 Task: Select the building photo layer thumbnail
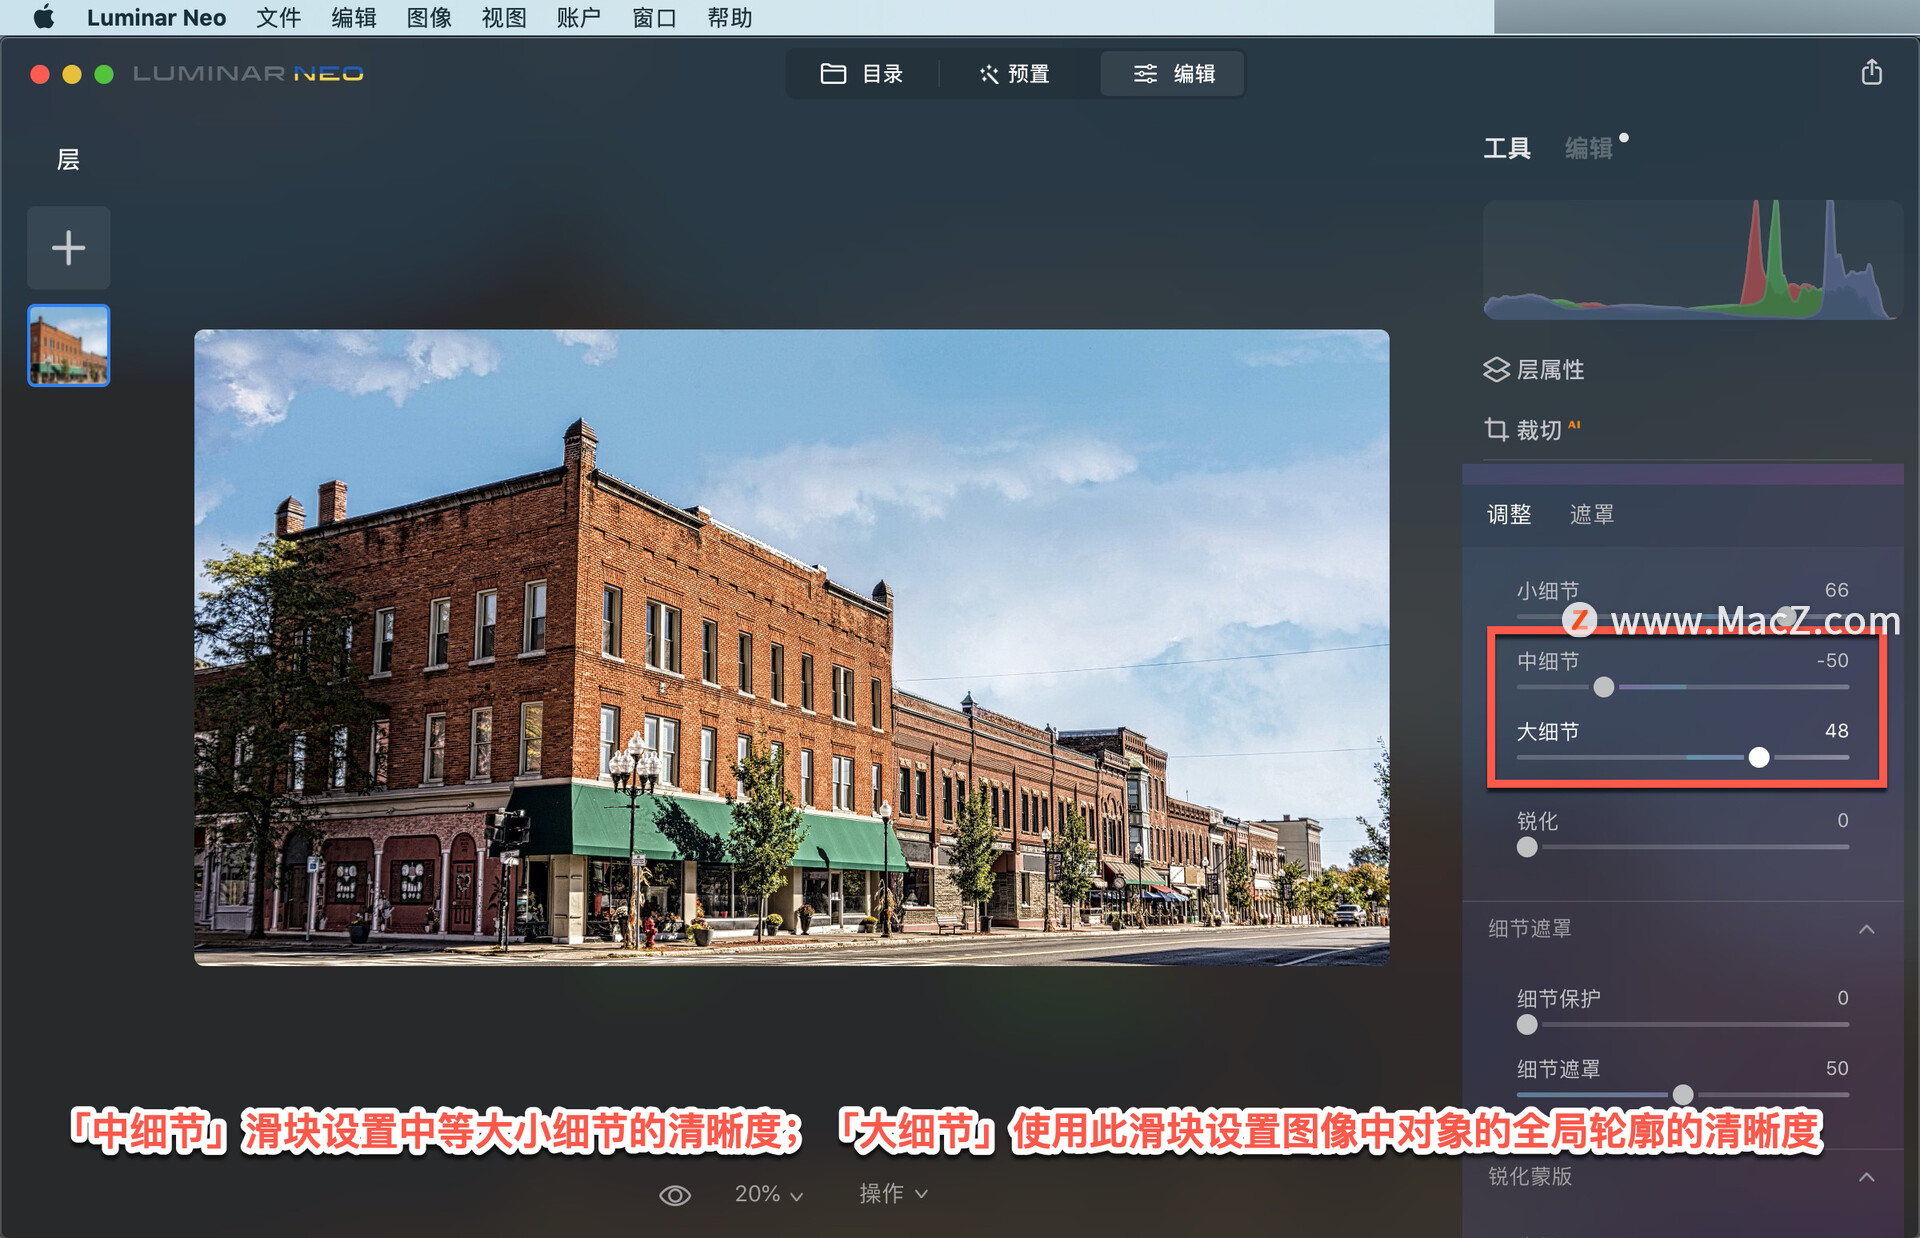[x=68, y=346]
